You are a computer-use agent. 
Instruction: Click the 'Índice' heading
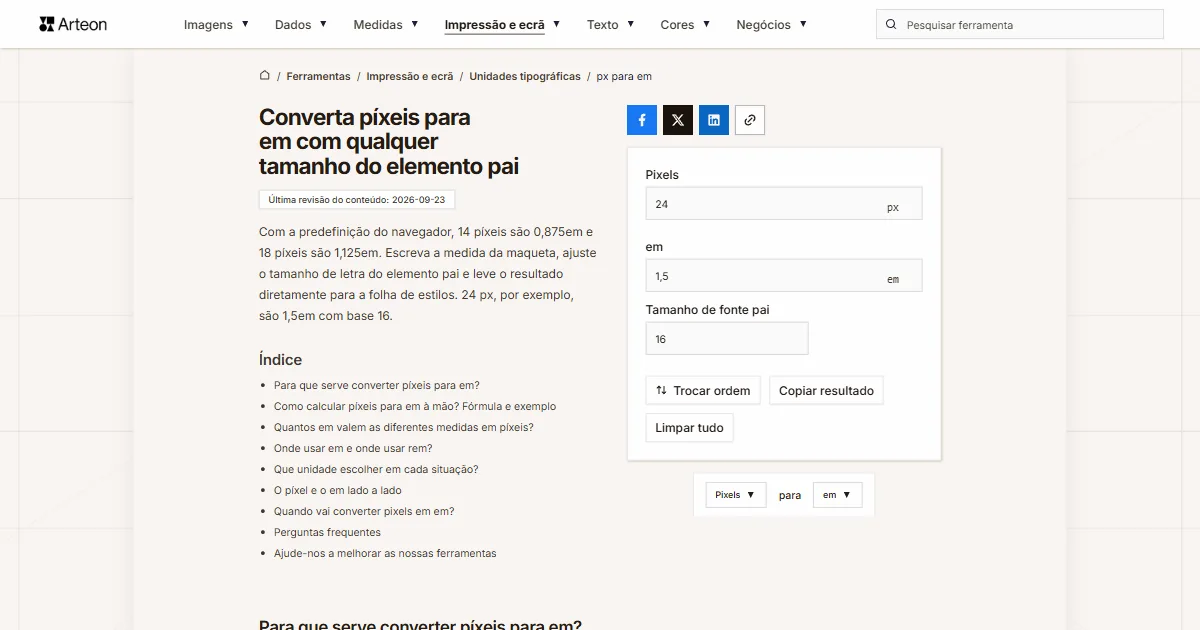coord(280,359)
